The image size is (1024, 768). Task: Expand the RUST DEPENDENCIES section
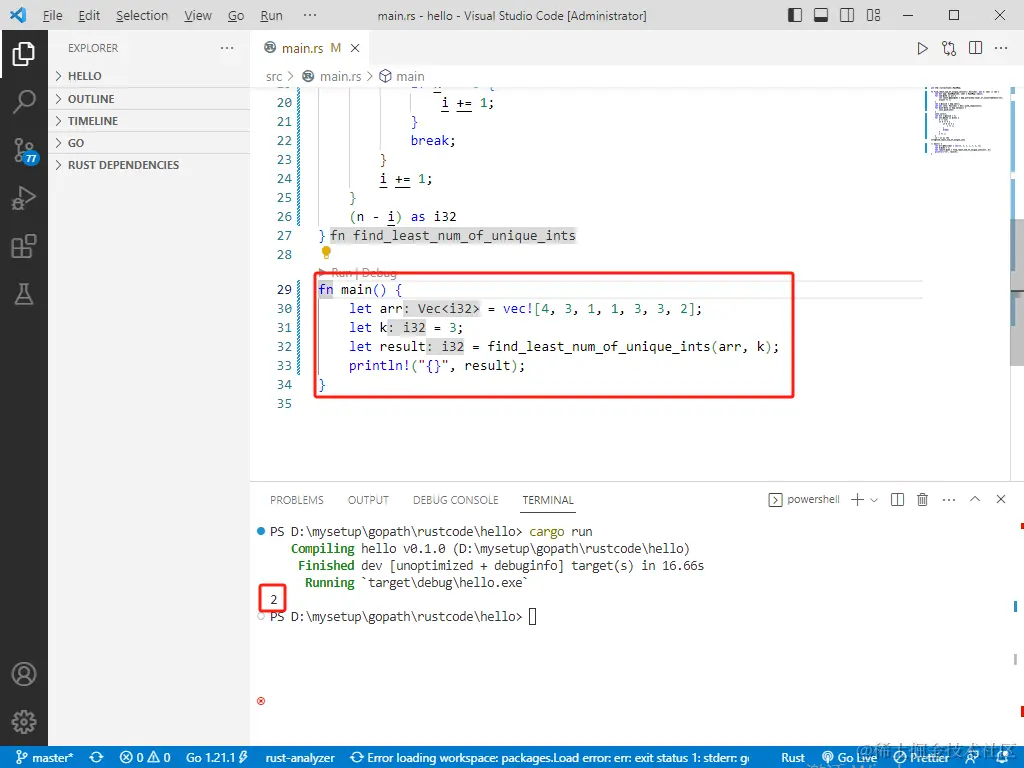coord(151,165)
